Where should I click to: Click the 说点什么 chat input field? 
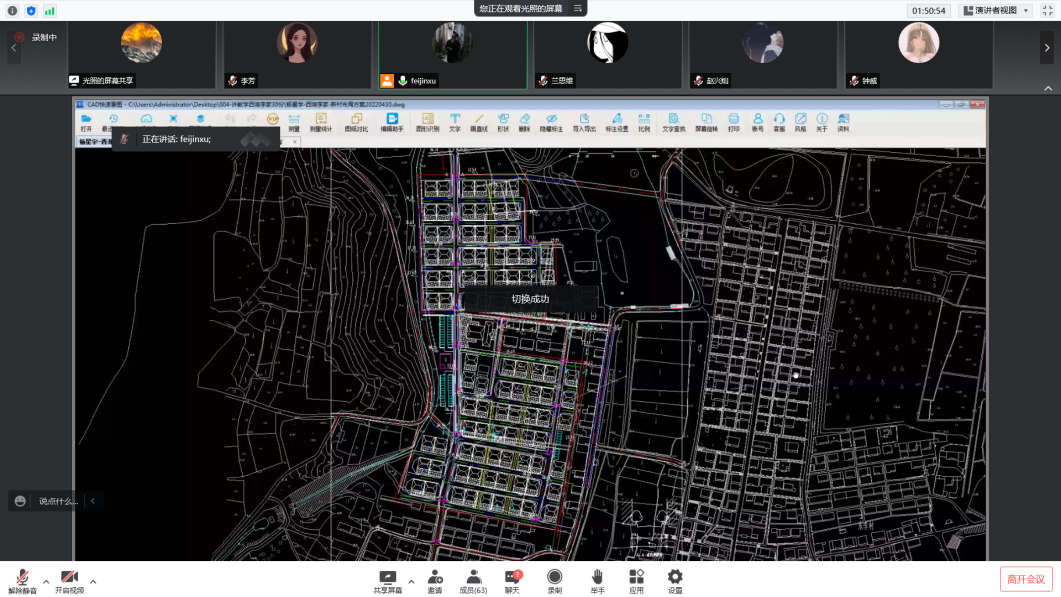(x=57, y=501)
